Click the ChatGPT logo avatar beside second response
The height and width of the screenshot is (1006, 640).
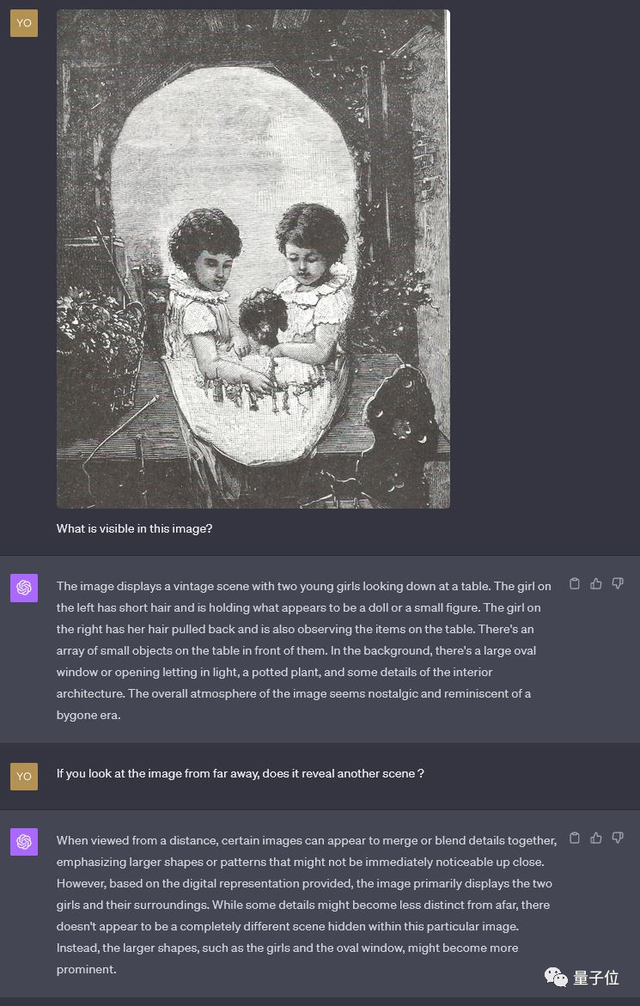point(24,842)
